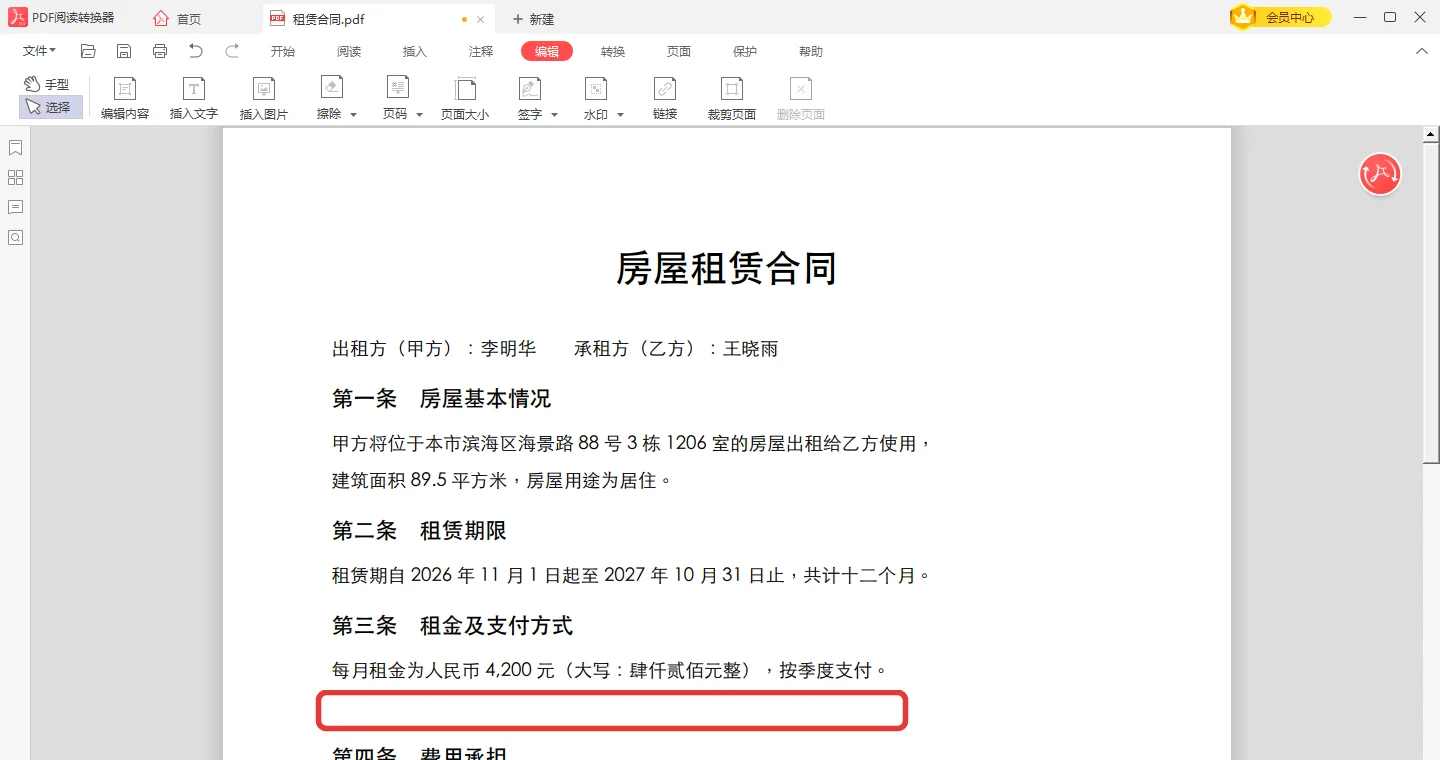The height and width of the screenshot is (760, 1440).
Task: Open the 保护 ribbon tab
Action: click(x=745, y=51)
